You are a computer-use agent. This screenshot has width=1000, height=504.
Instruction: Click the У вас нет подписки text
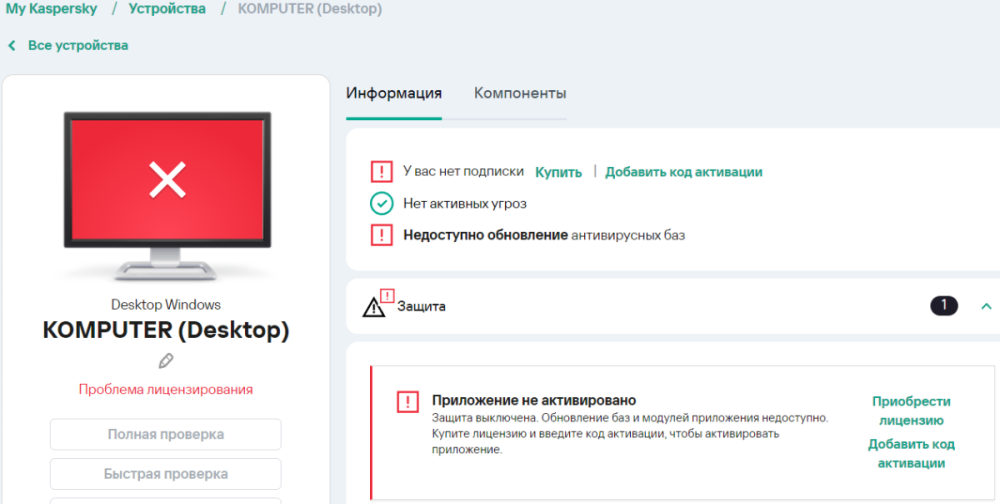(x=463, y=171)
